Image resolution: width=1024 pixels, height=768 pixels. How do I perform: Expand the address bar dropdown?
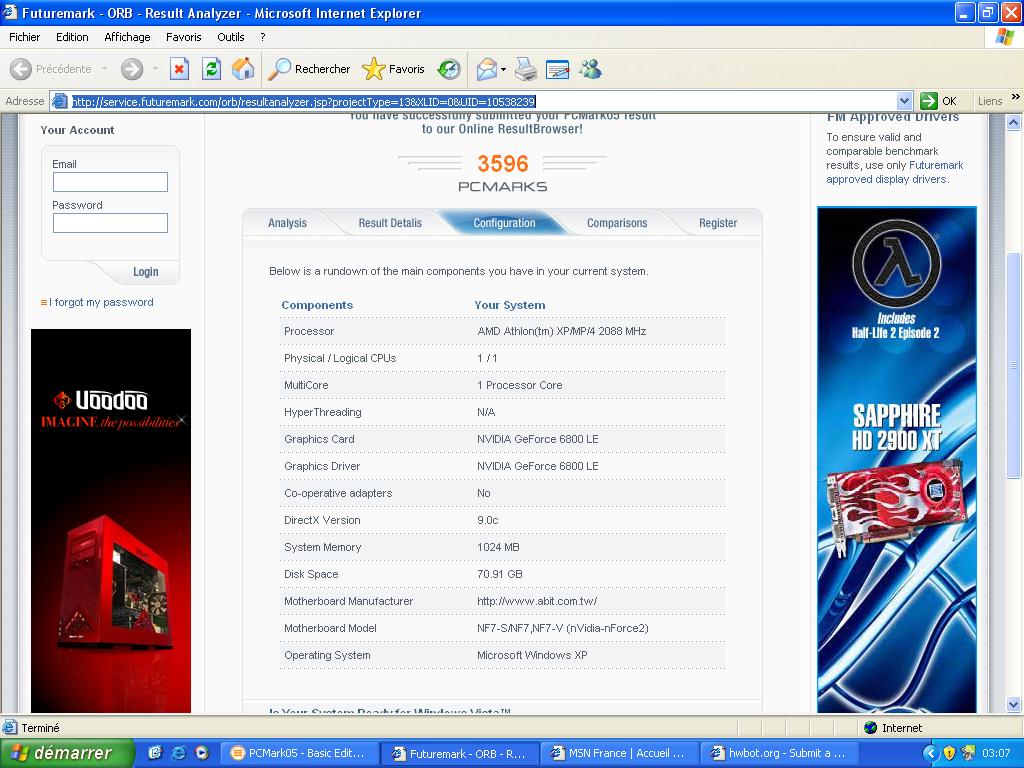[x=904, y=101]
